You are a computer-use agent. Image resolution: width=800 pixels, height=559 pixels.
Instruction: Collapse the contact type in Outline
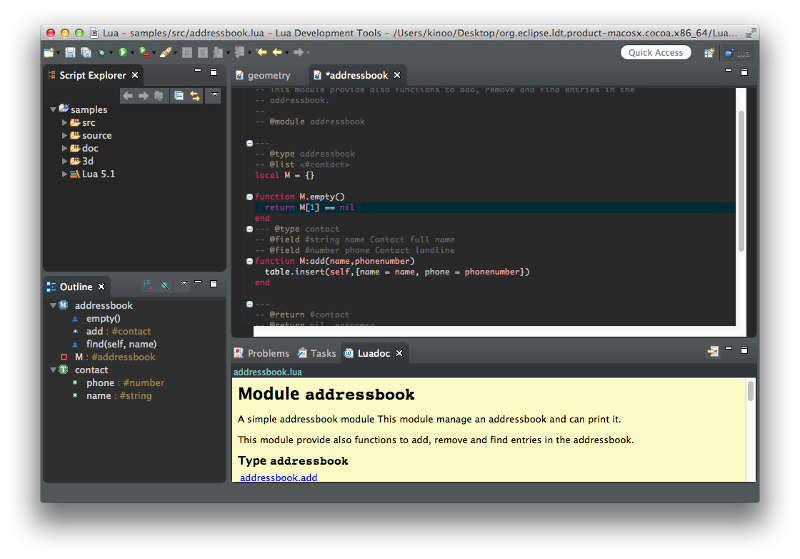coord(53,370)
